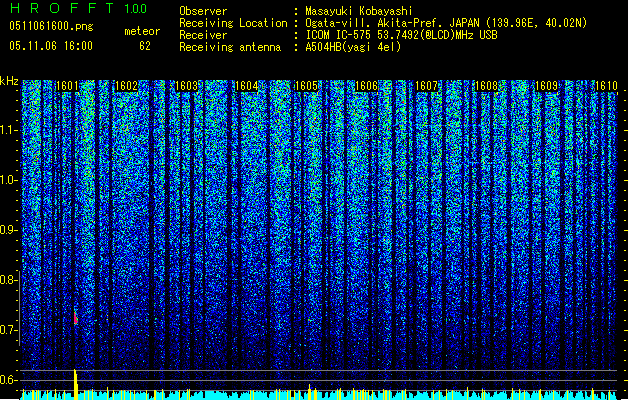
Task: Select the filename 0511061600.png
Action: (x=51, y=26)
